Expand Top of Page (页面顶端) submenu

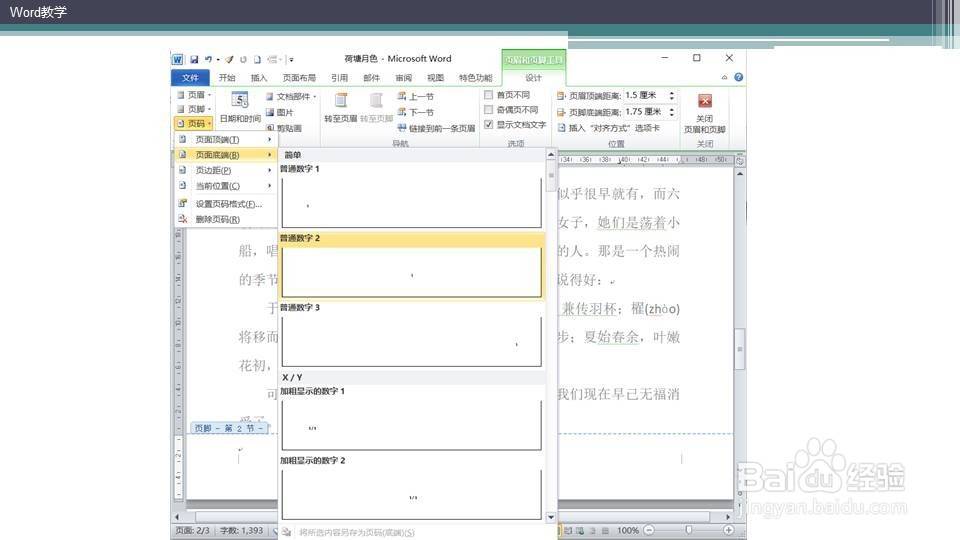225,140
